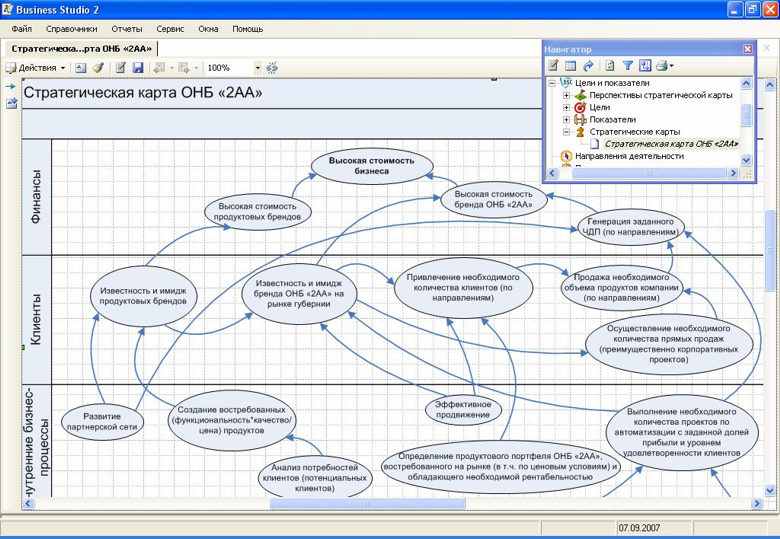Select Развитие партнерской сети ellipse
The image size is (780, 539).
tap(102, 422)
